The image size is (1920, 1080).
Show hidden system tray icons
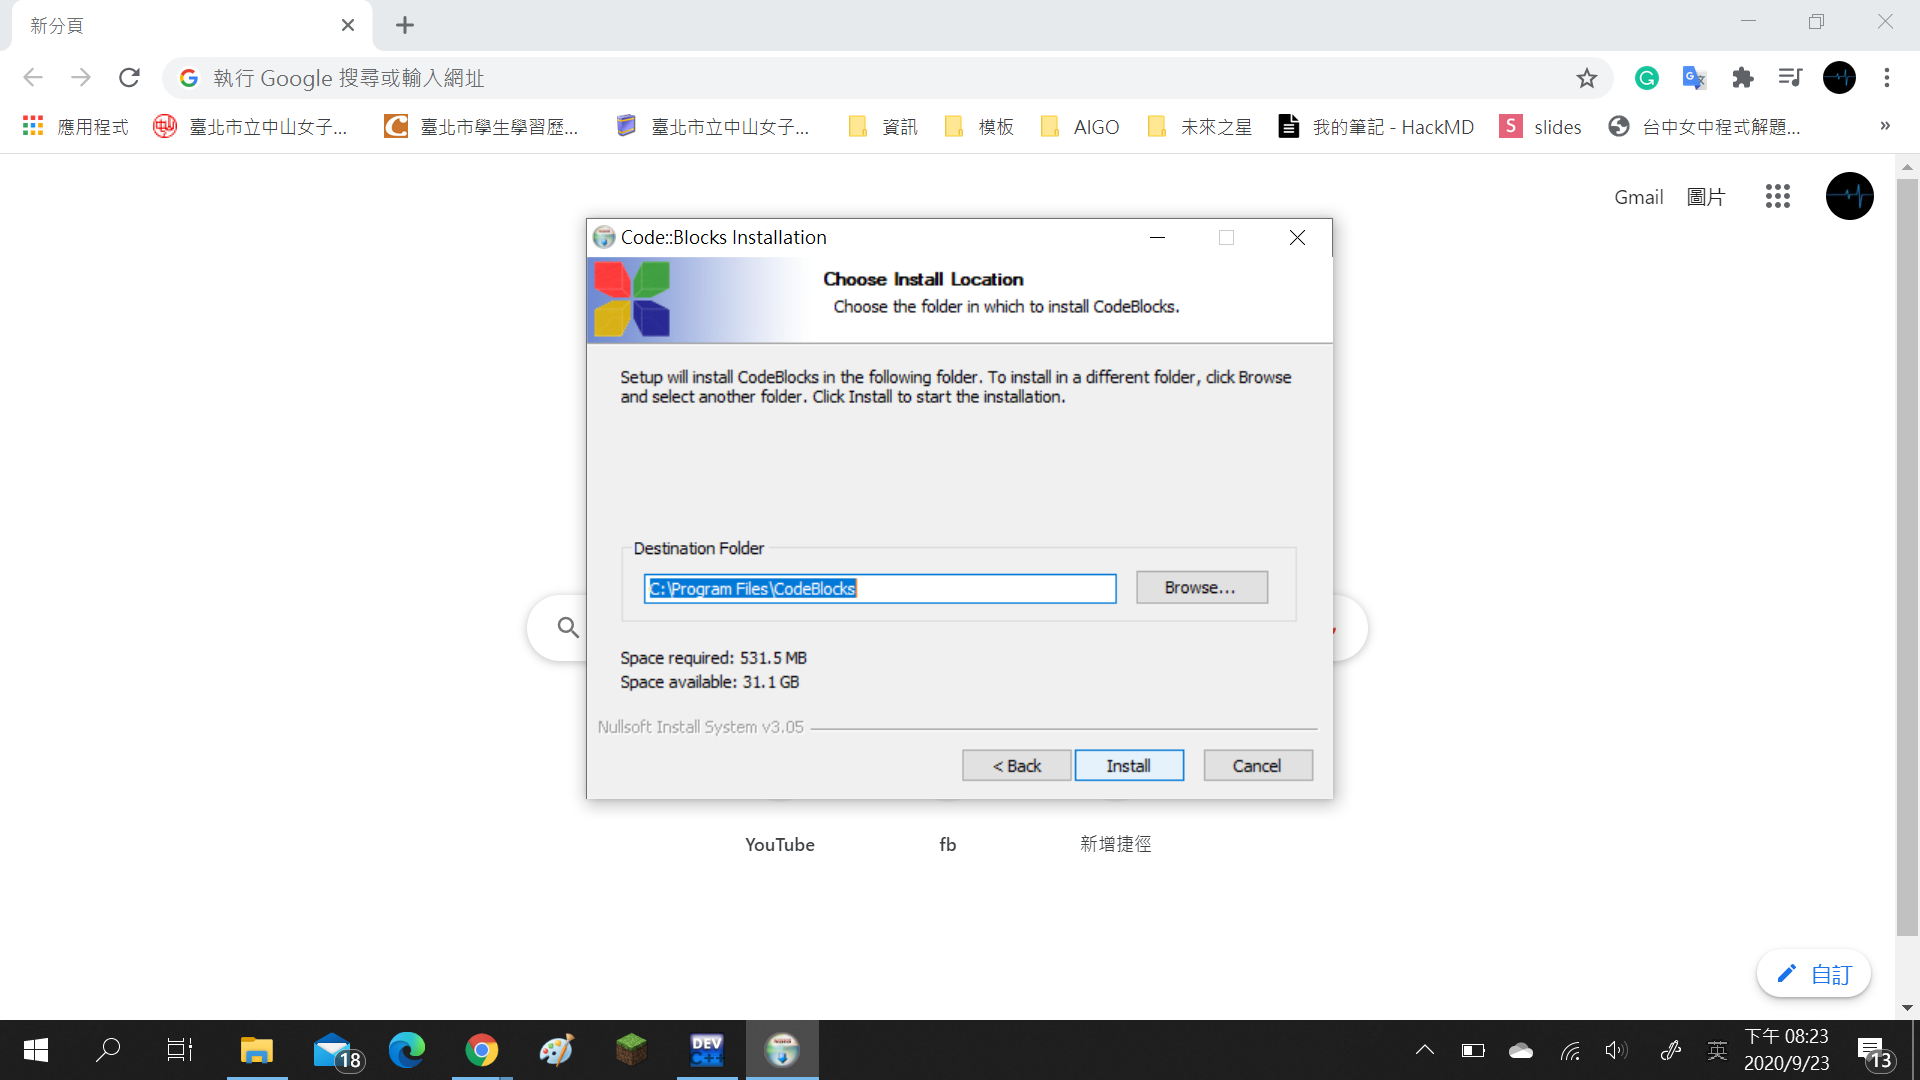[x=1424, y=1050]
